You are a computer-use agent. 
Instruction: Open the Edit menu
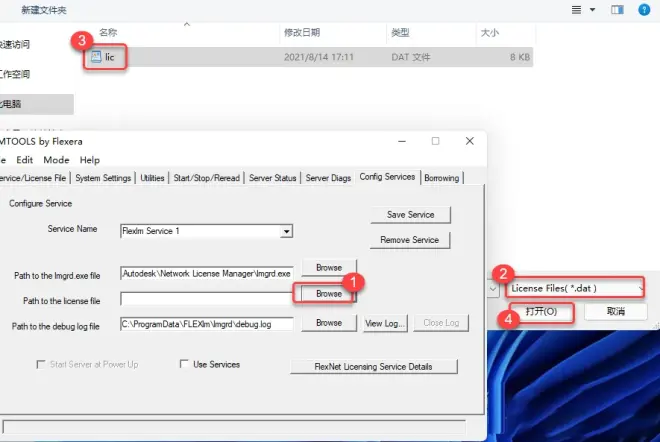(24, 160)
